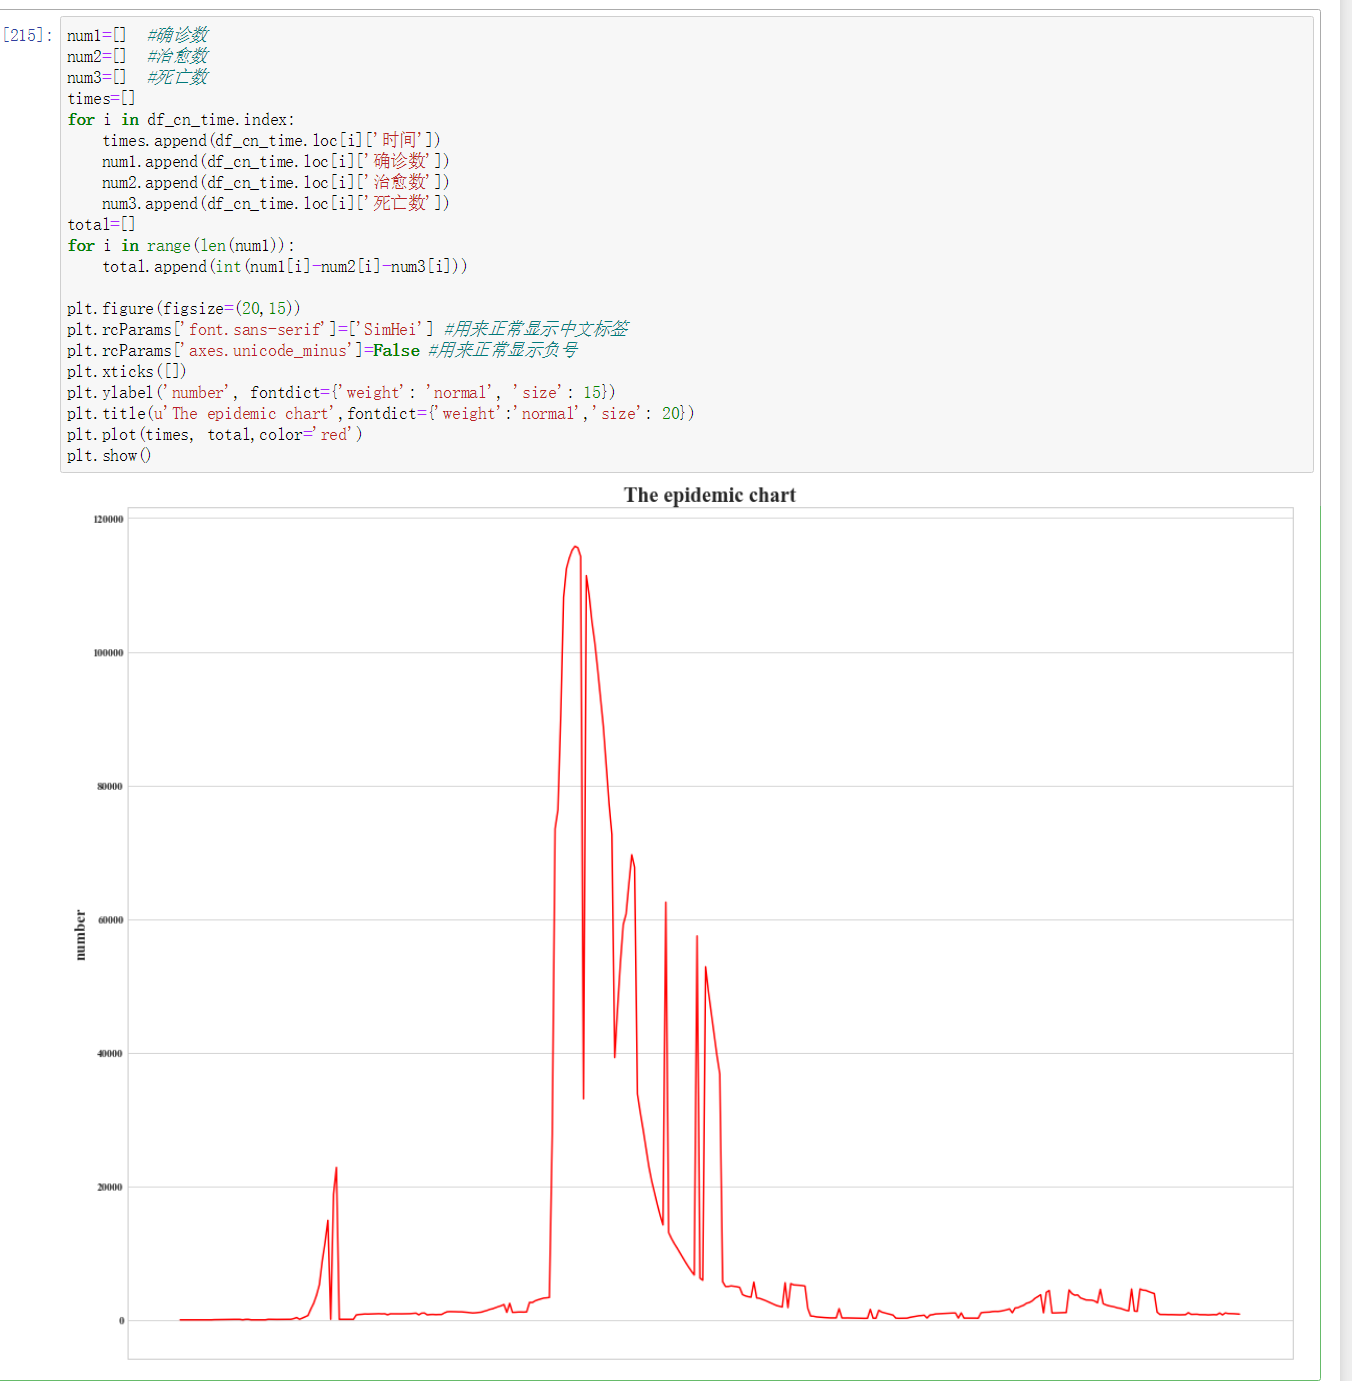Screen dimensions: 1352x1381
Task: Click the plt.title code line
Action: 380,414
